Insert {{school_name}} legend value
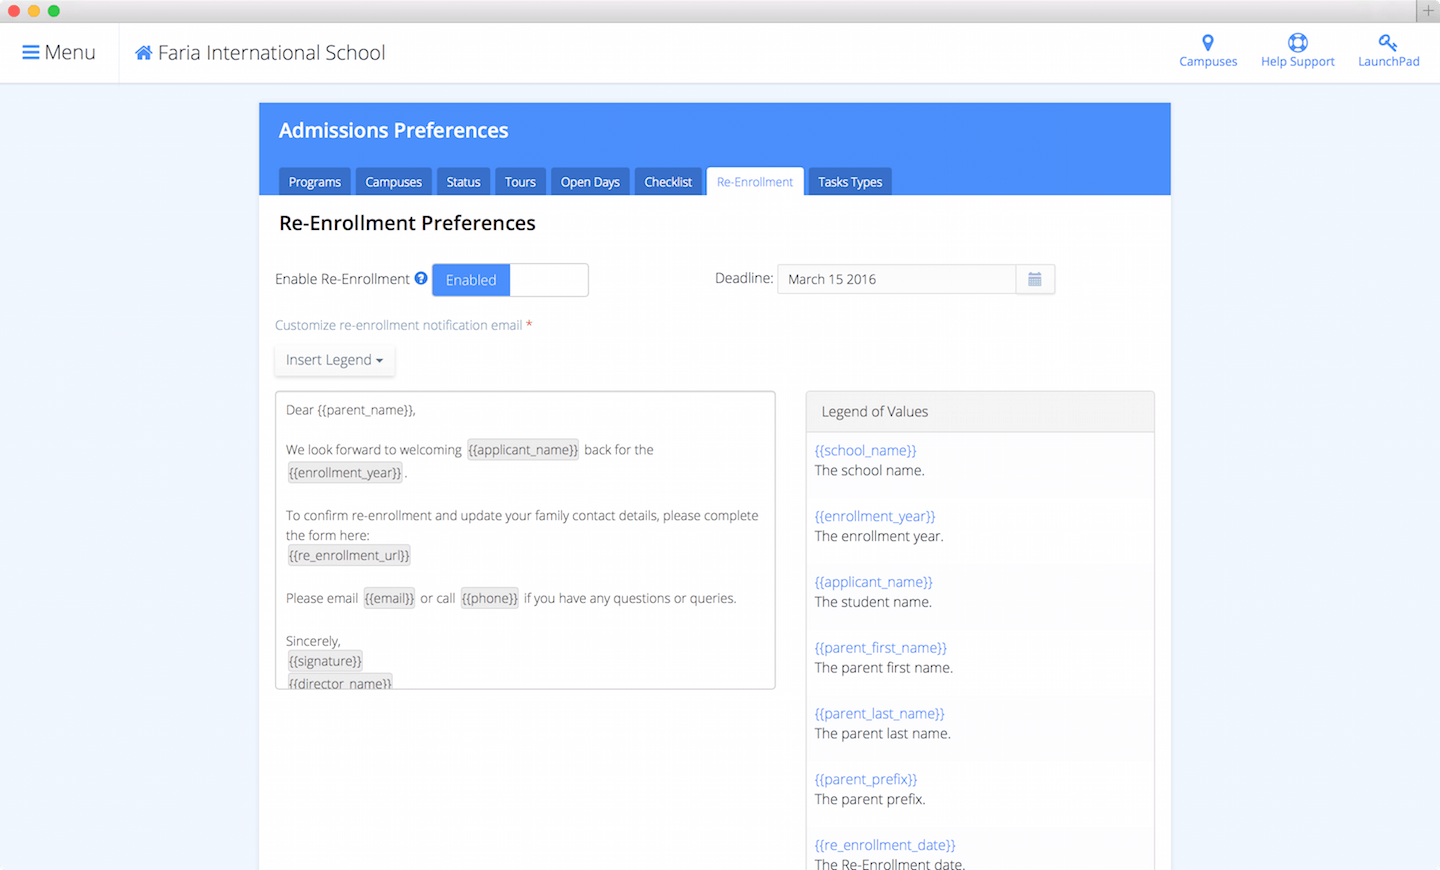The image size is (1440, 870). (x=866, y=451)
